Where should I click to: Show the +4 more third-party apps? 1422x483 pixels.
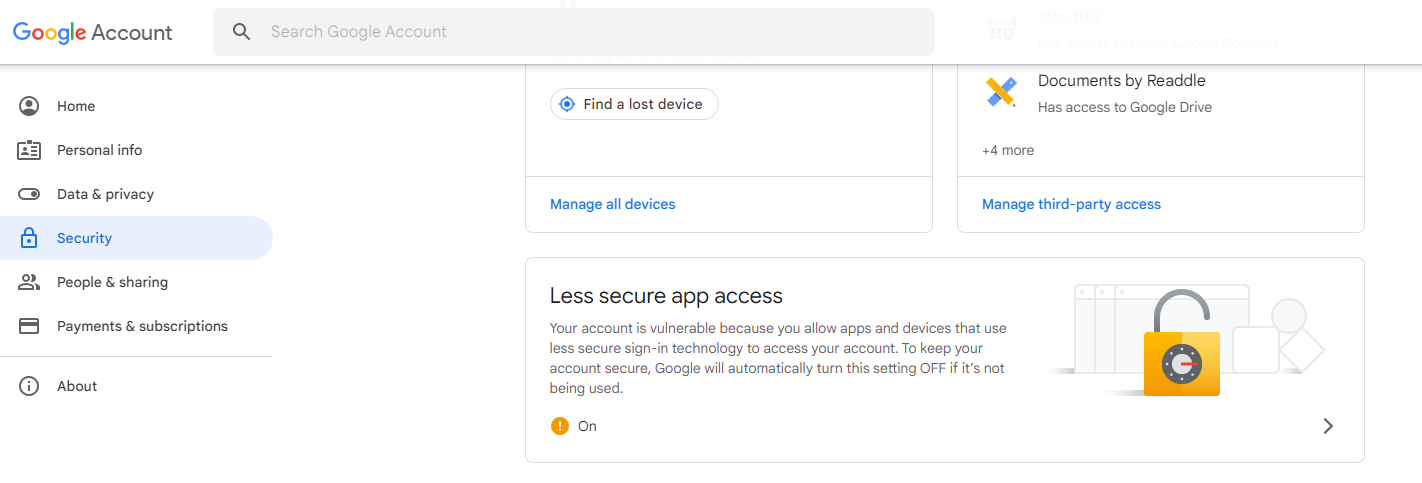pyautogui.click(x=1008, y=150)
